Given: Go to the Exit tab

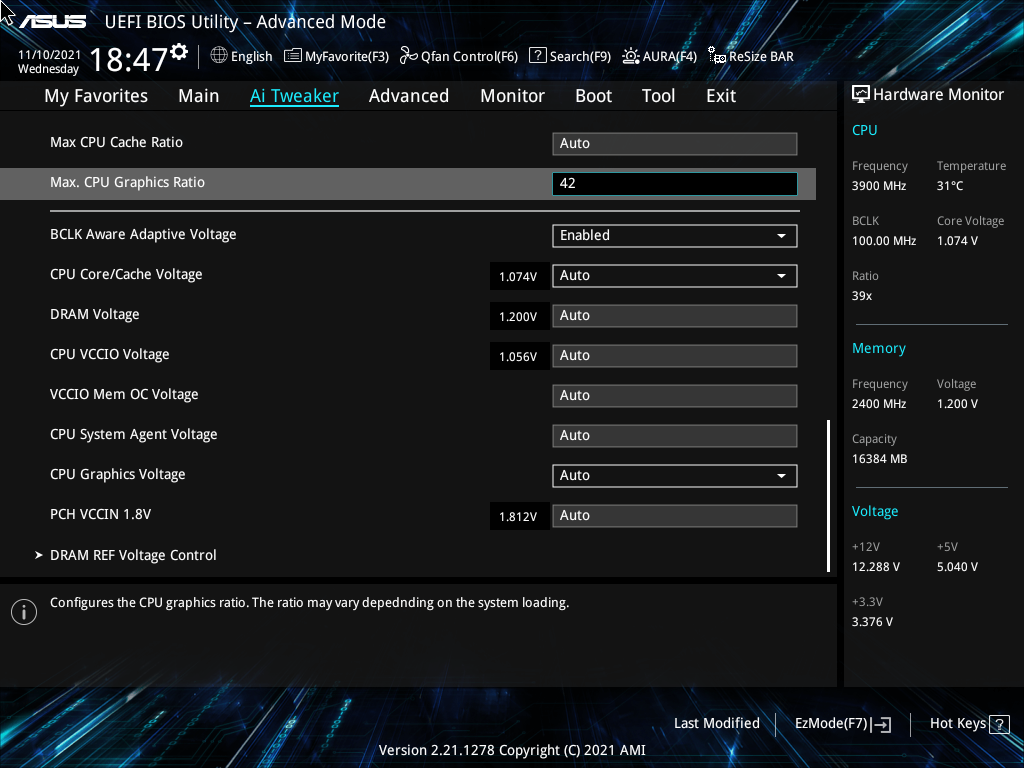Looking at the screenshot, I should click(x=721, y=96).
